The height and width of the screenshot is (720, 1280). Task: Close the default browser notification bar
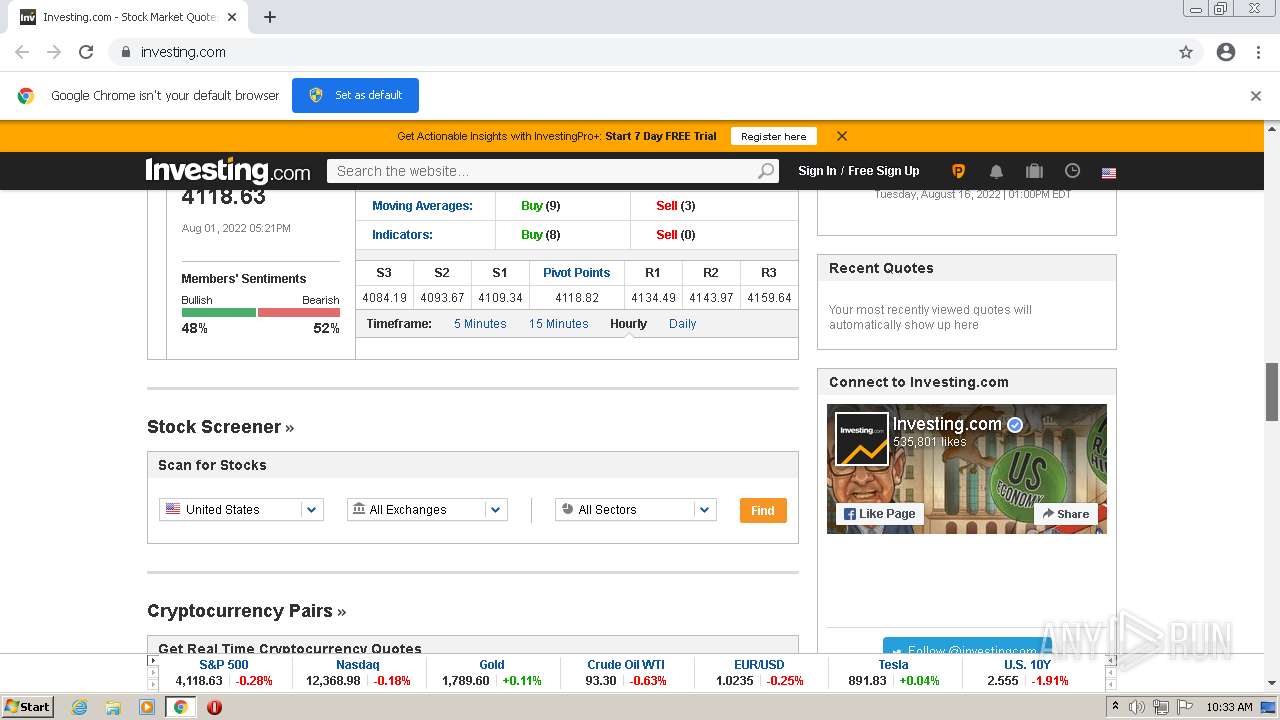(1256, 96)
